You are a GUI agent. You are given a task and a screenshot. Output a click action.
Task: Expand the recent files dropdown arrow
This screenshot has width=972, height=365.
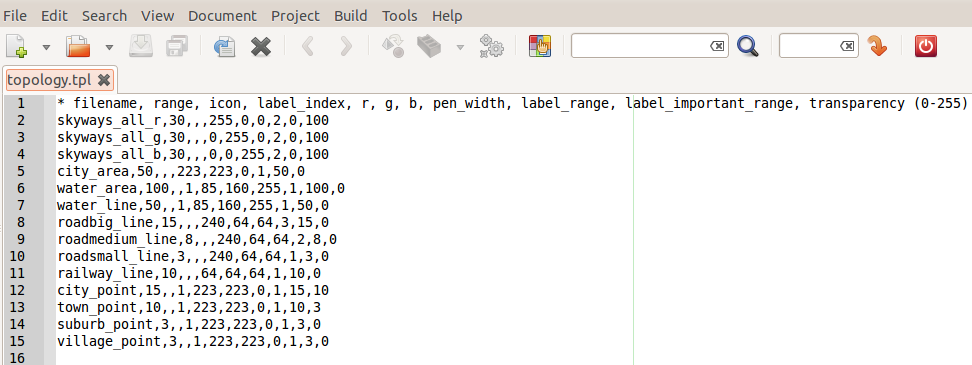coord(110,47)
